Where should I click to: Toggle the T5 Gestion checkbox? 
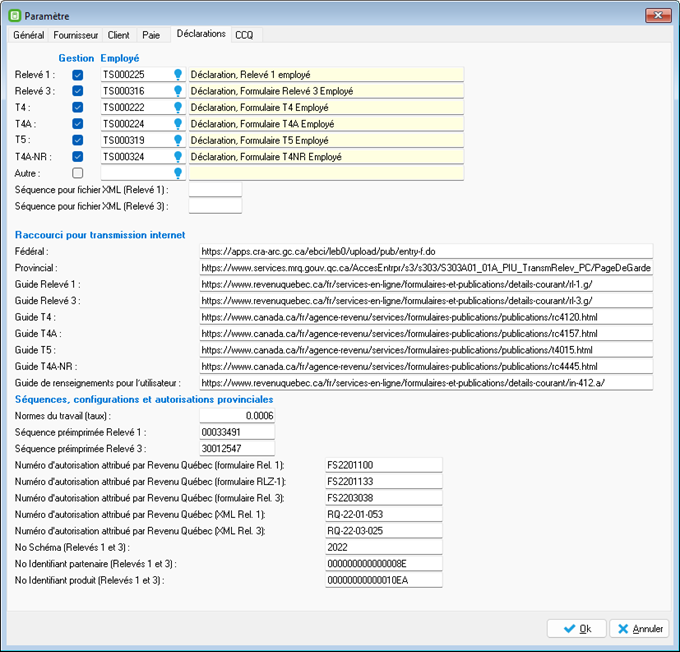point(78,141)
